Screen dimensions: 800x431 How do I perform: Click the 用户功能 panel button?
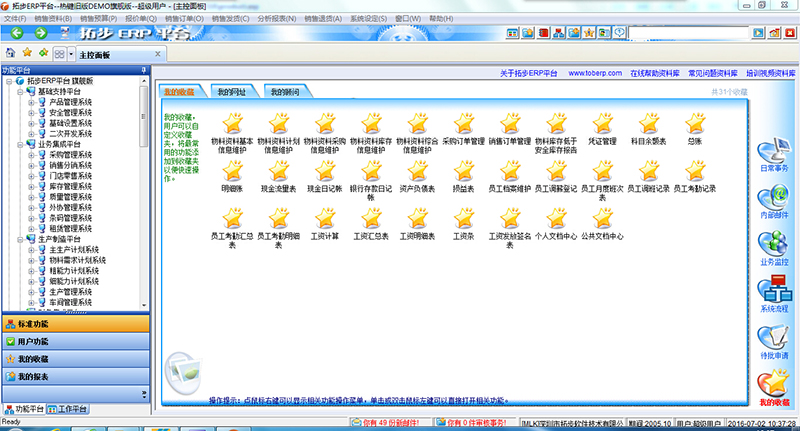pyautogui.click(x=33, y=341)
